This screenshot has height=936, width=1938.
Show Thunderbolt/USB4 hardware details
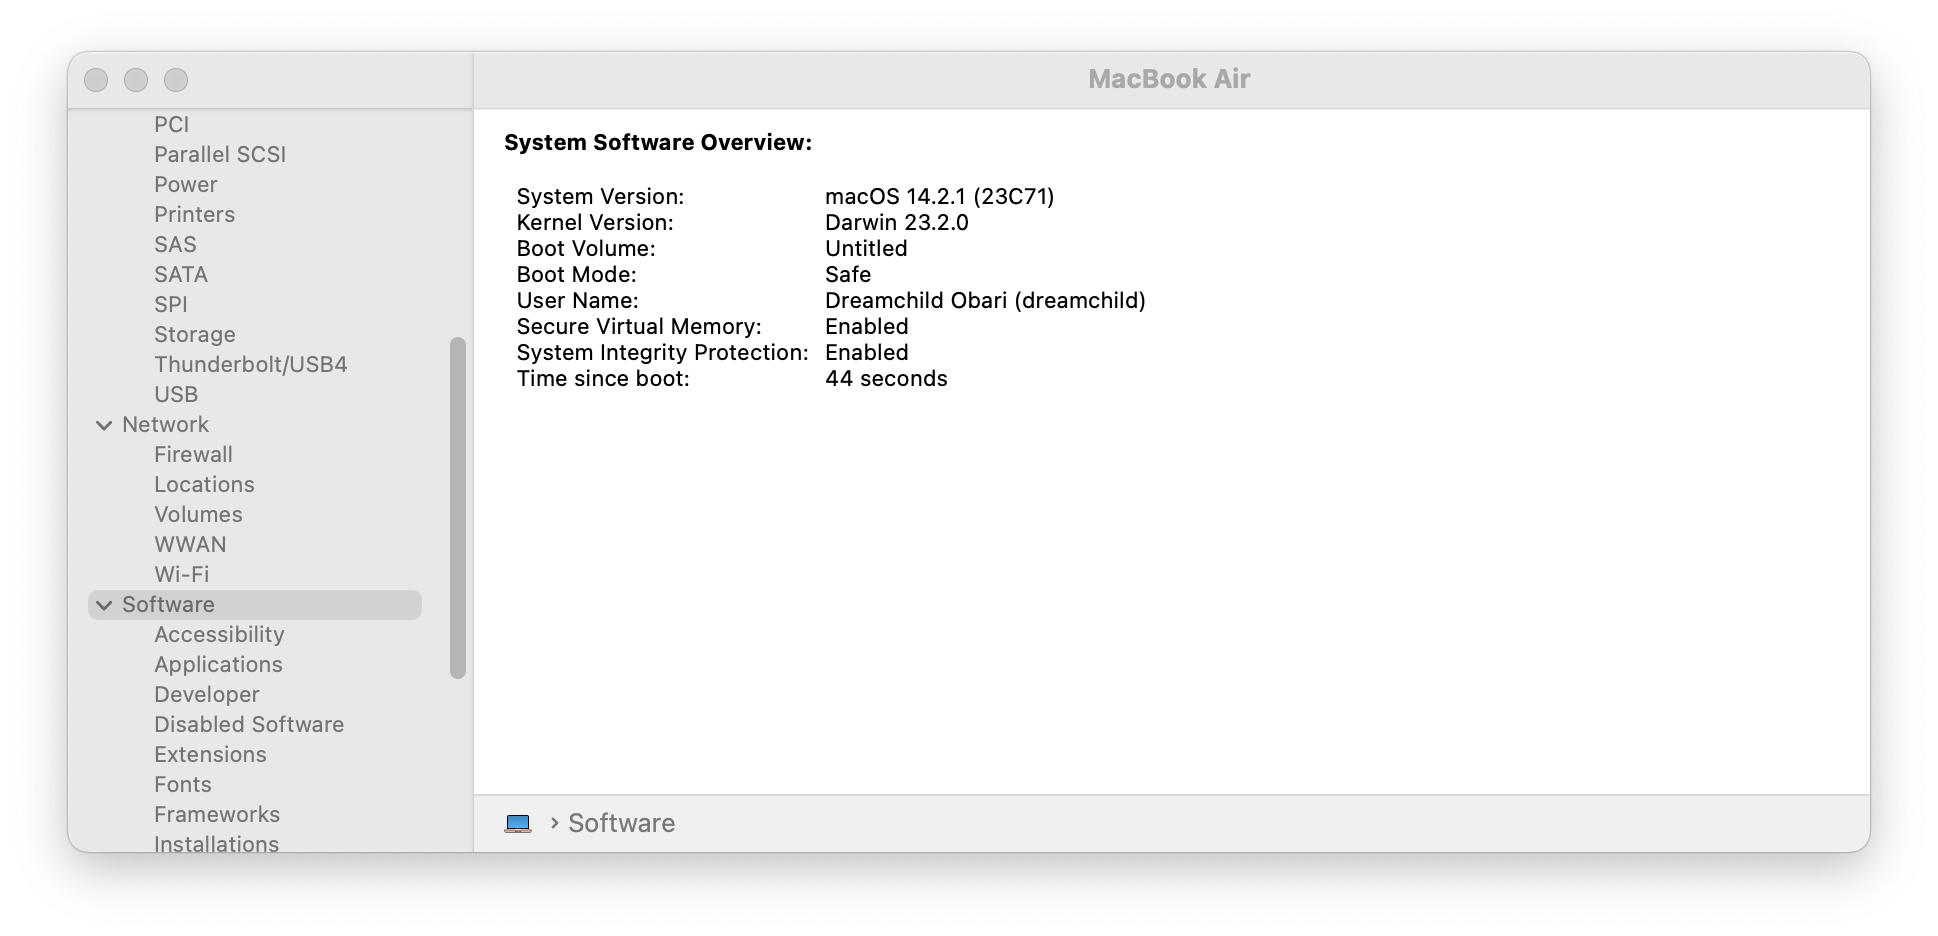click(x=251, y=364)
